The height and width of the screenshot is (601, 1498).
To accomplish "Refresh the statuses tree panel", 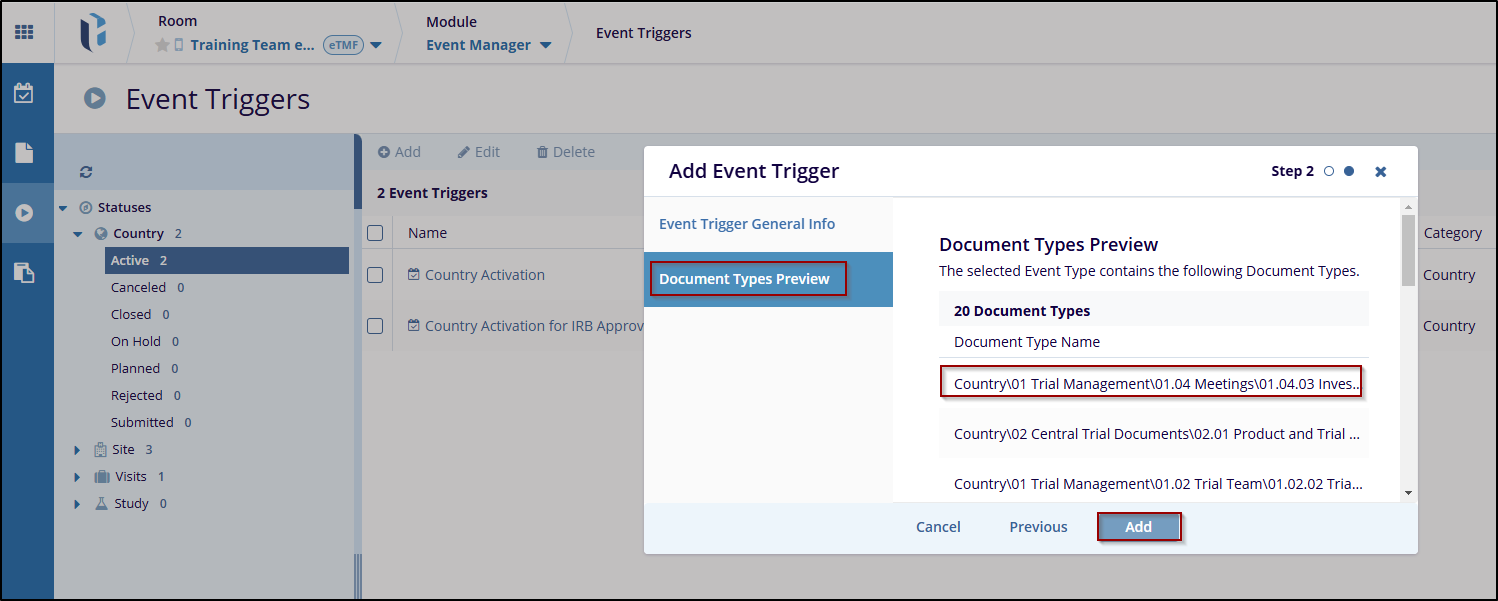I will 86,172.
